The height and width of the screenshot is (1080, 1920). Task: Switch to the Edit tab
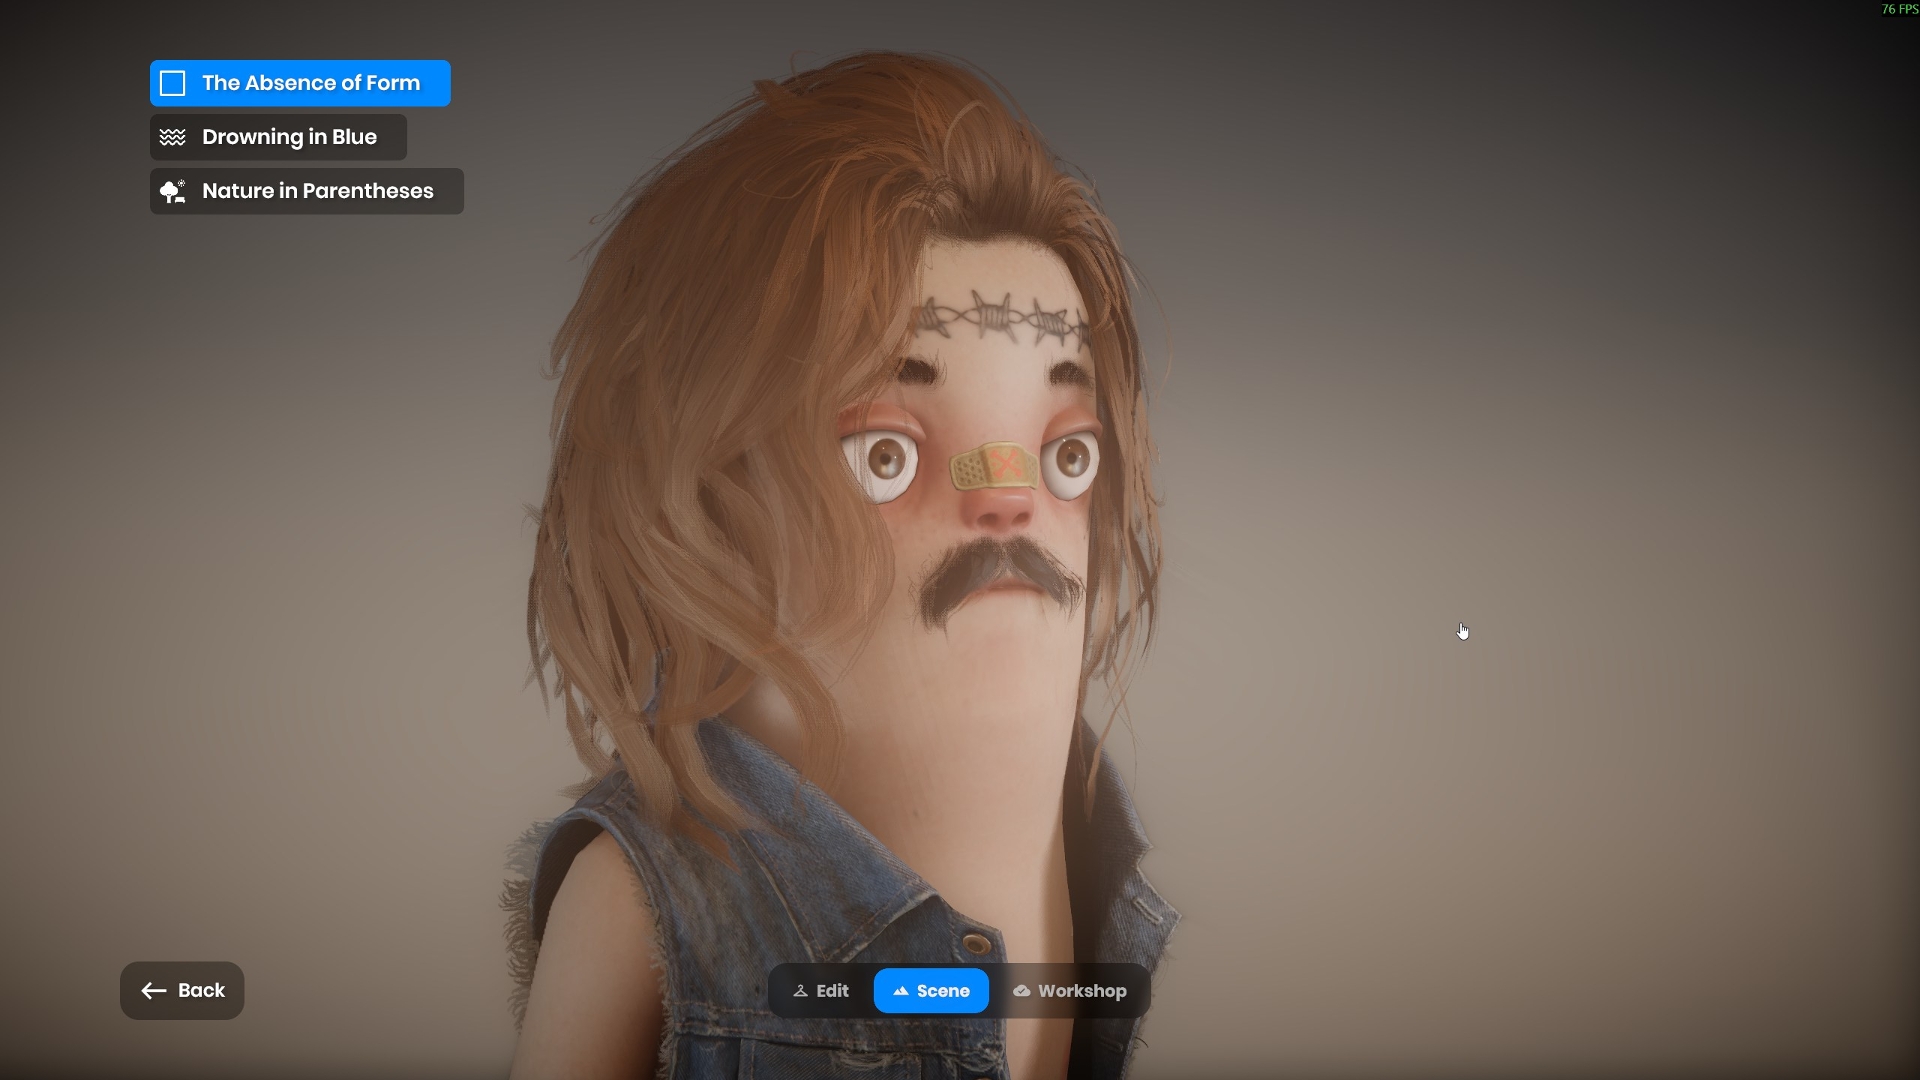click(x=832, y=991)
